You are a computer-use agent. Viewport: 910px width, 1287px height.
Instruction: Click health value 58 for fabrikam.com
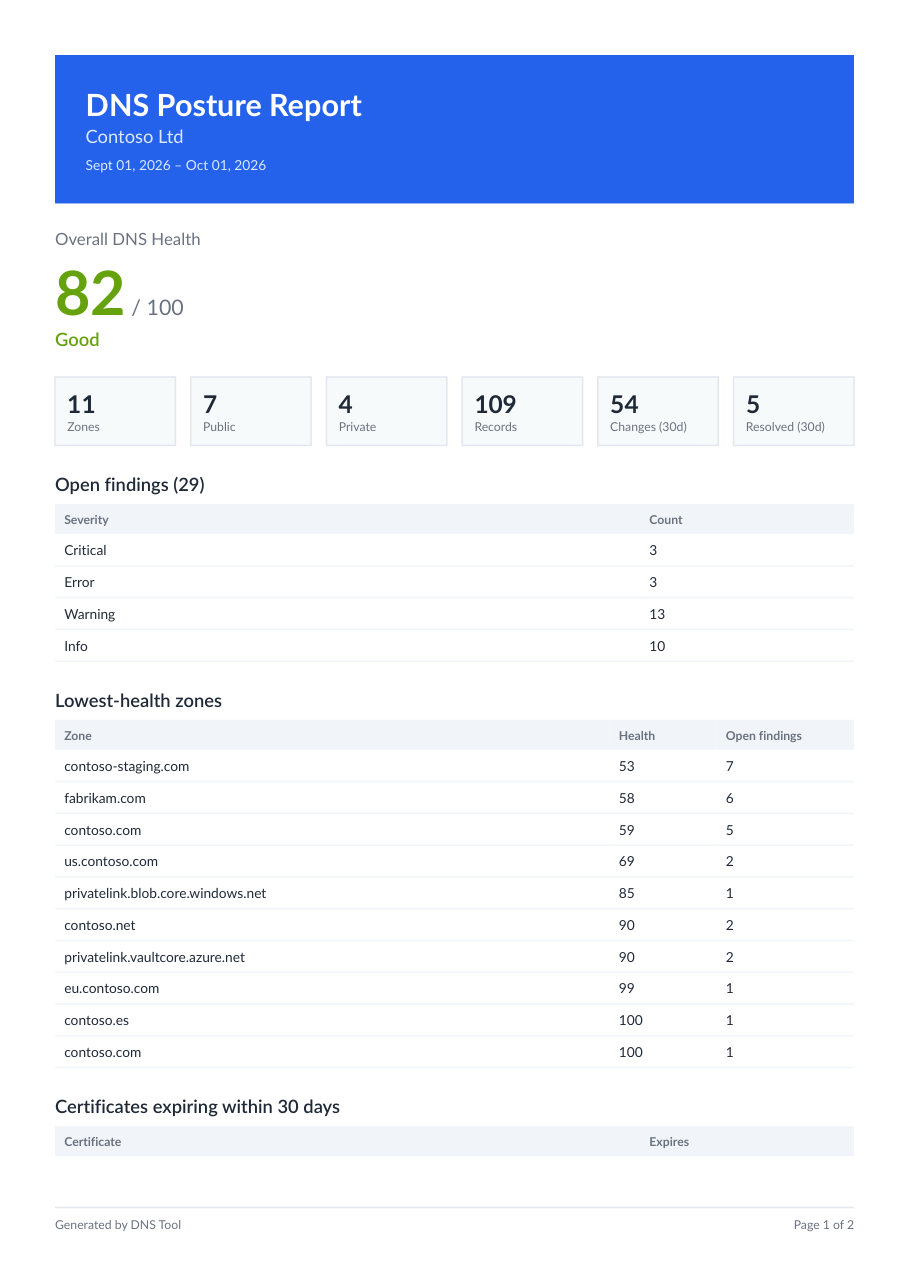(x=627, y=798)
